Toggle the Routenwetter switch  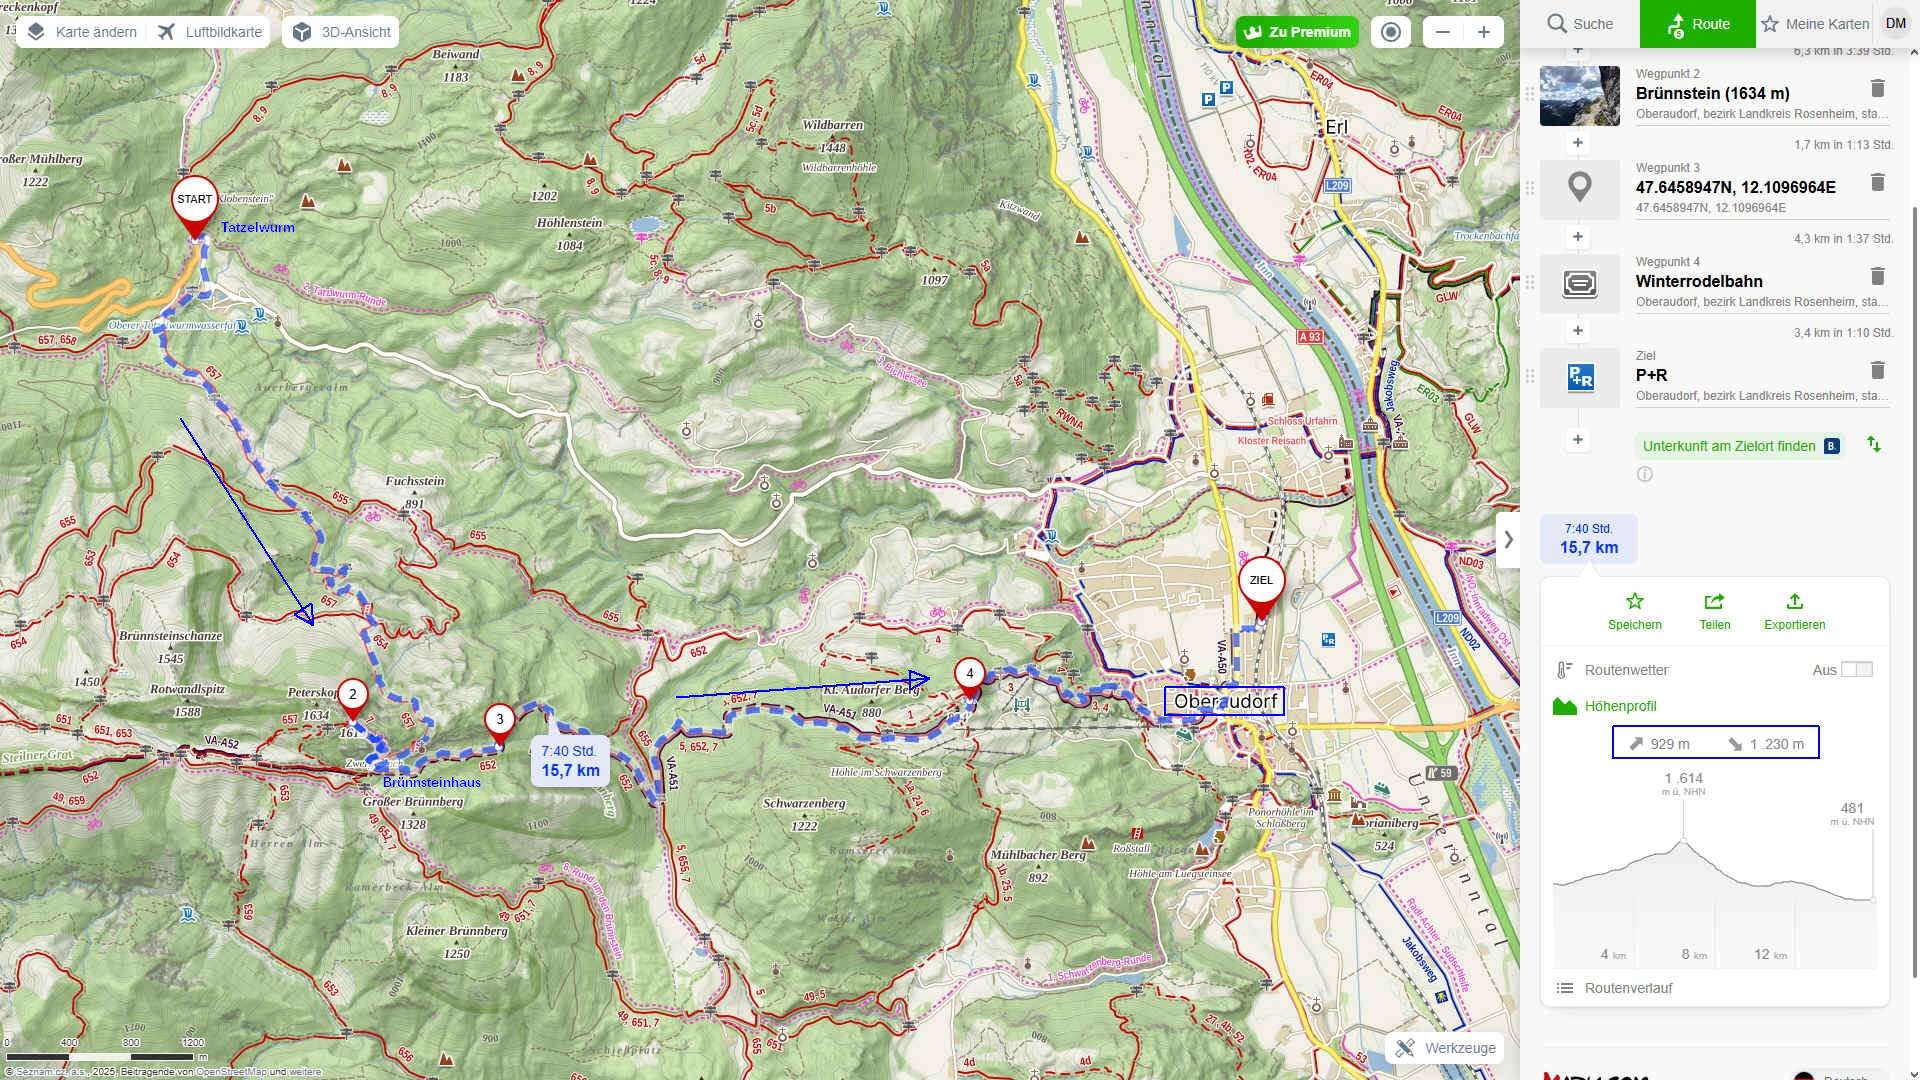point(1856,670)
